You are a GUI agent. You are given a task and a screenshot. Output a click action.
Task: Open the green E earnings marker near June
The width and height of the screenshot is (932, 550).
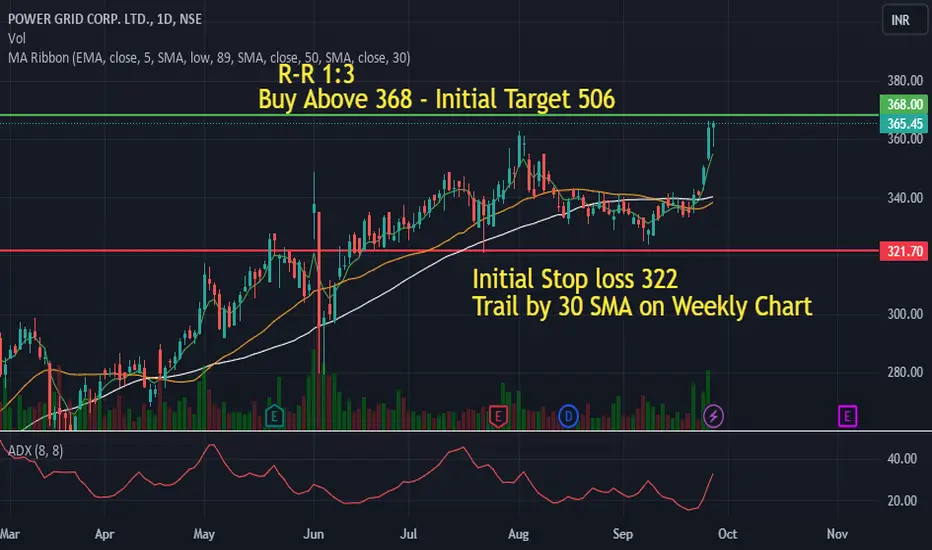[274, 416]
